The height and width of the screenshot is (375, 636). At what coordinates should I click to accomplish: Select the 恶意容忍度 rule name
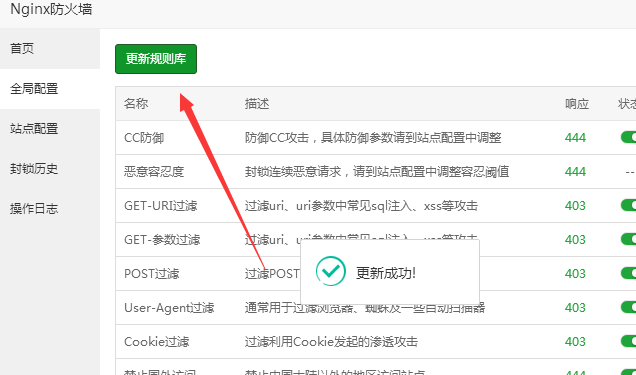pos(154,172)
